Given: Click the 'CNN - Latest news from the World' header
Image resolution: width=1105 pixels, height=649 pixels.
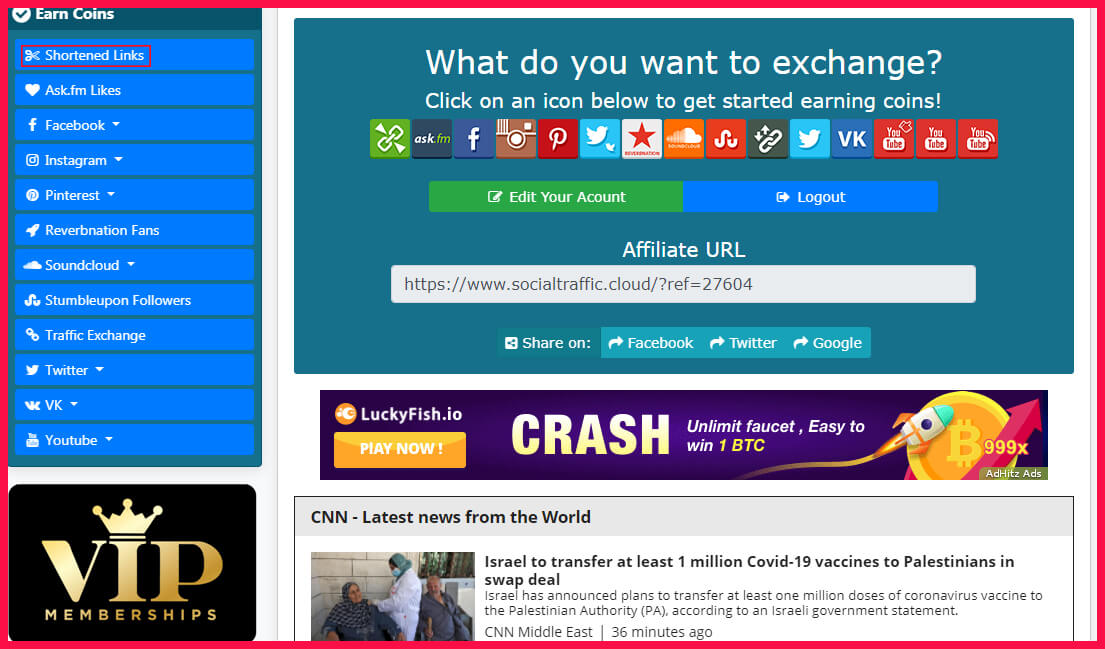Looking at the screenshot, I should coord(450,517).
